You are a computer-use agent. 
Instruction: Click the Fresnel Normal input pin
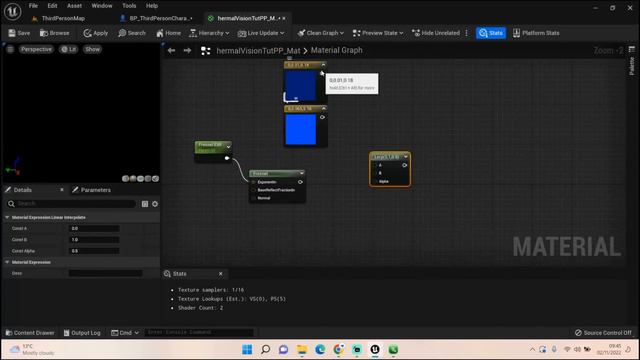[x=253, y=198]
